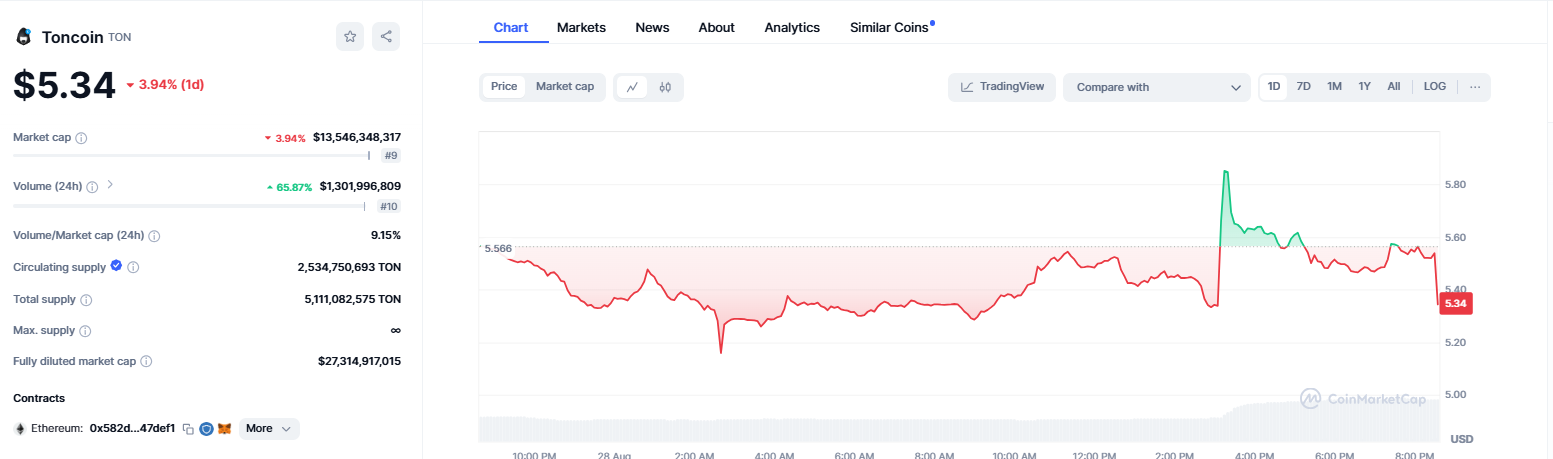Click the Contracts section heading
Viewport: 1553px width, 459px height.
coord(39,398)
